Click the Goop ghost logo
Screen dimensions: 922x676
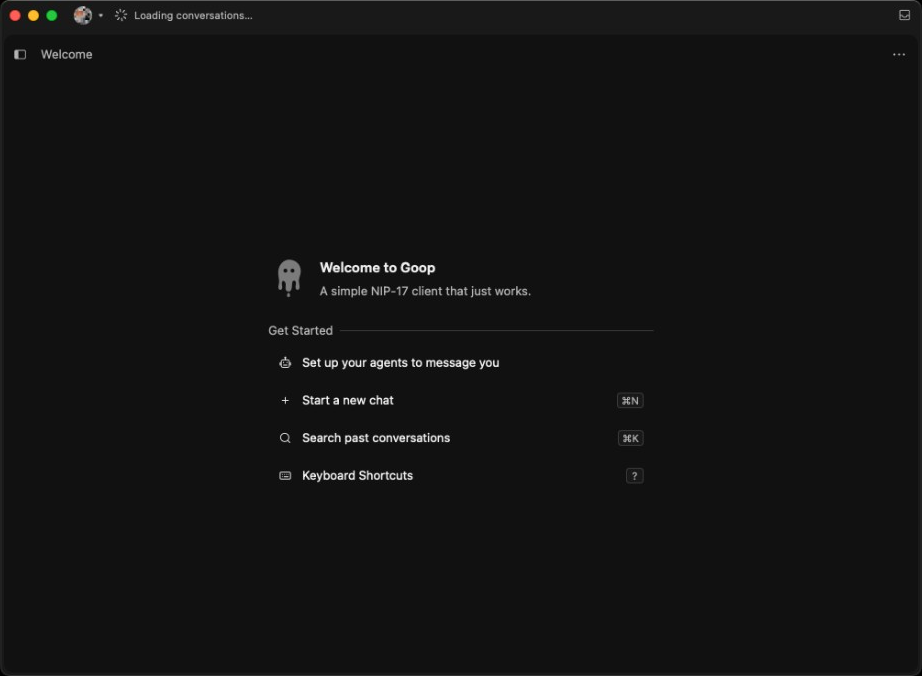click(x=289, y=278)
